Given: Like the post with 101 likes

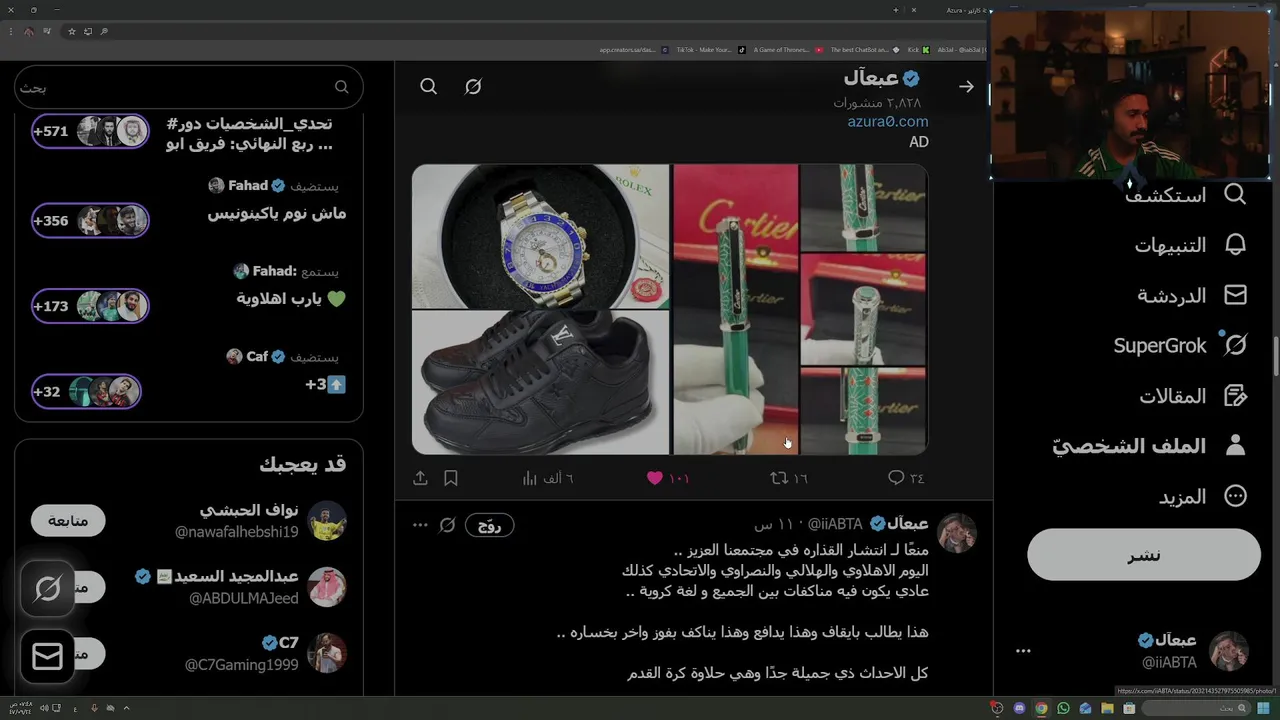Looking at the screenshot, I should pyautogui.click(x=668, y=478).
